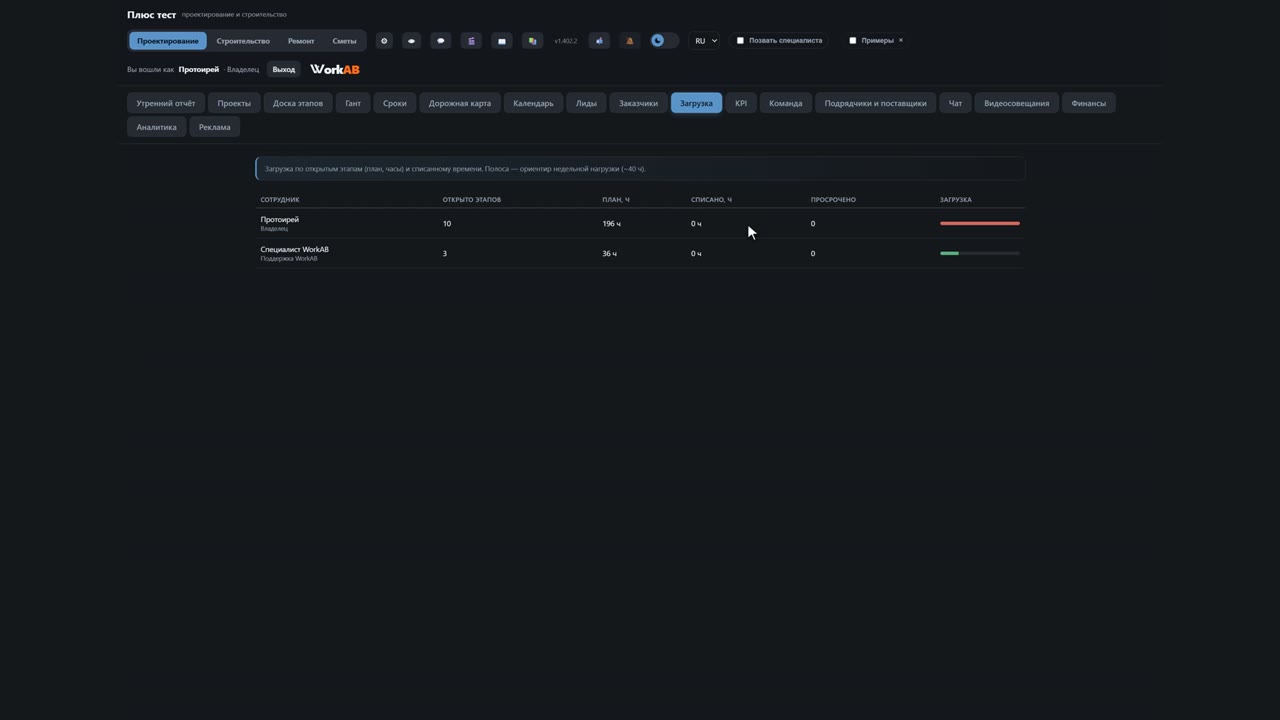
Task: Open 'Подрядчики и поставщики' tab
Action: coord(875,103)
